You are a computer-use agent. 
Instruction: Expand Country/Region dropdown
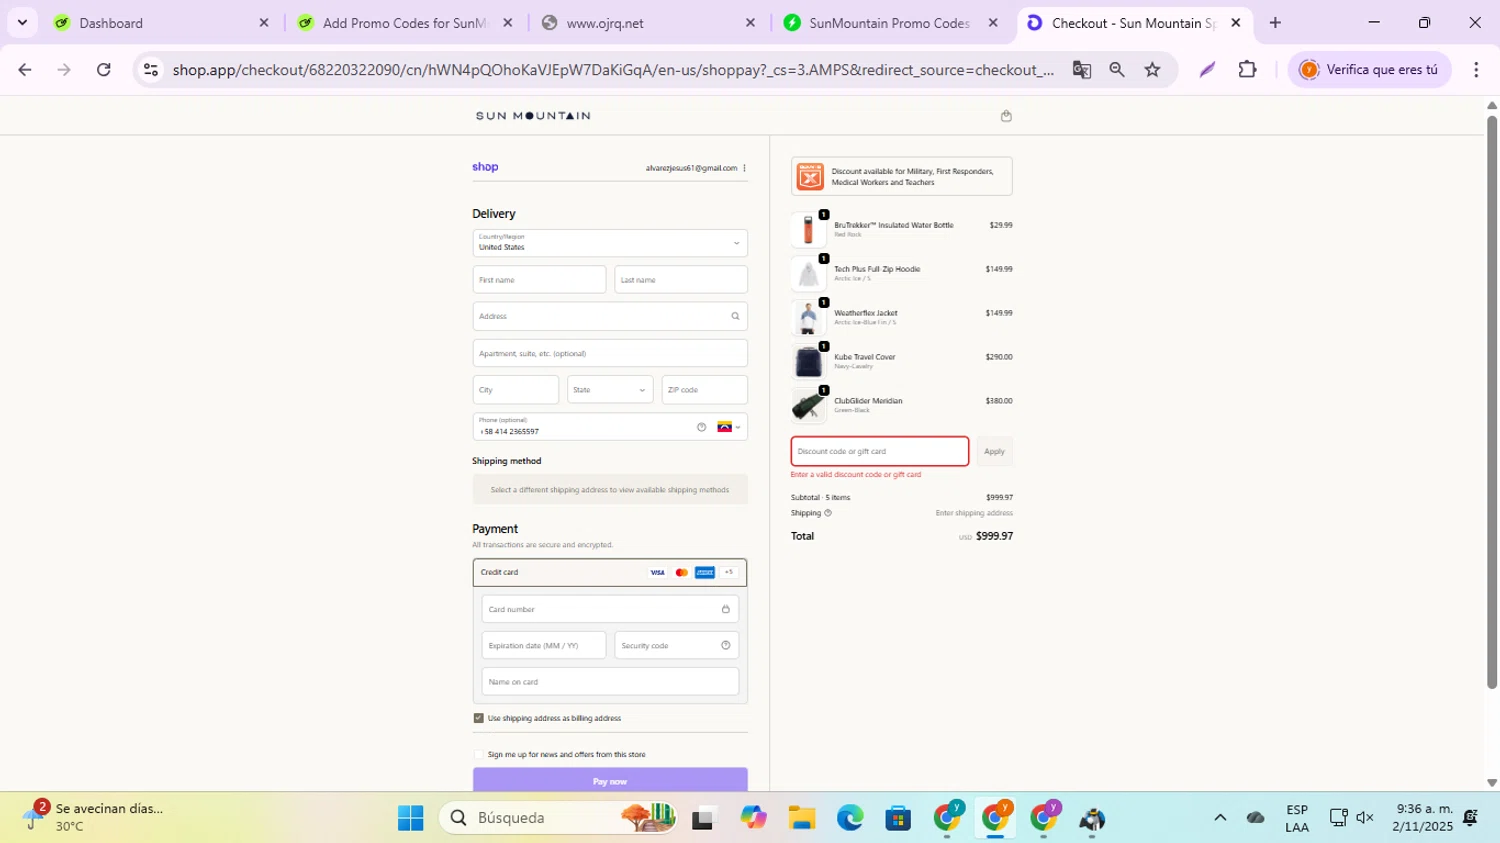coord(610,243)
